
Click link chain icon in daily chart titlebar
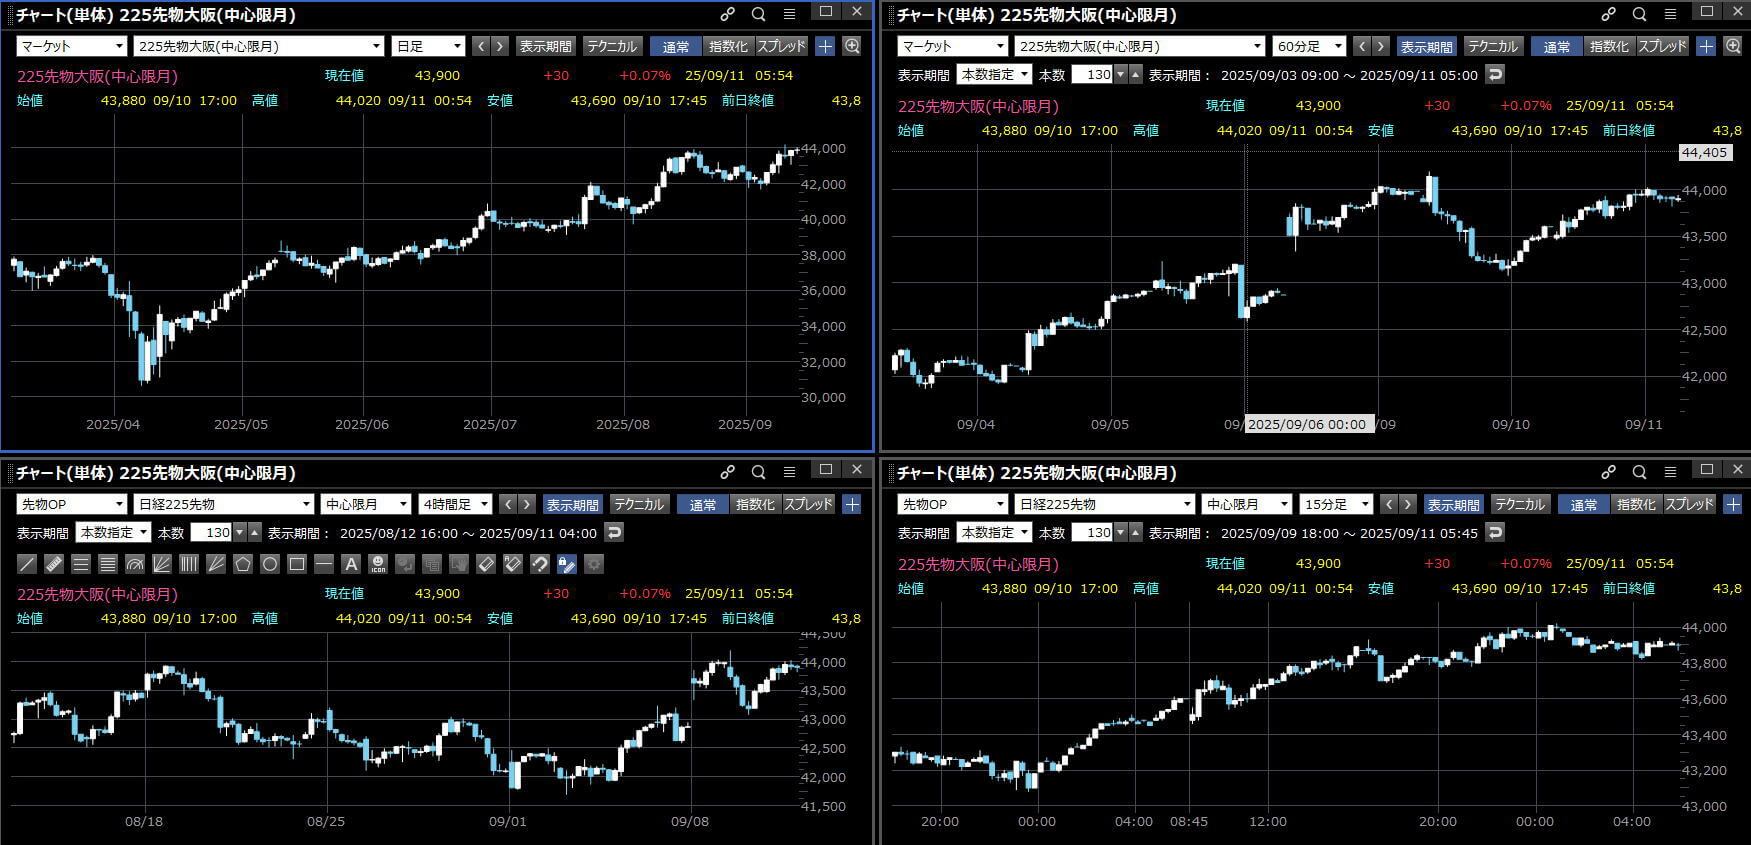click(x=727, y=14)
